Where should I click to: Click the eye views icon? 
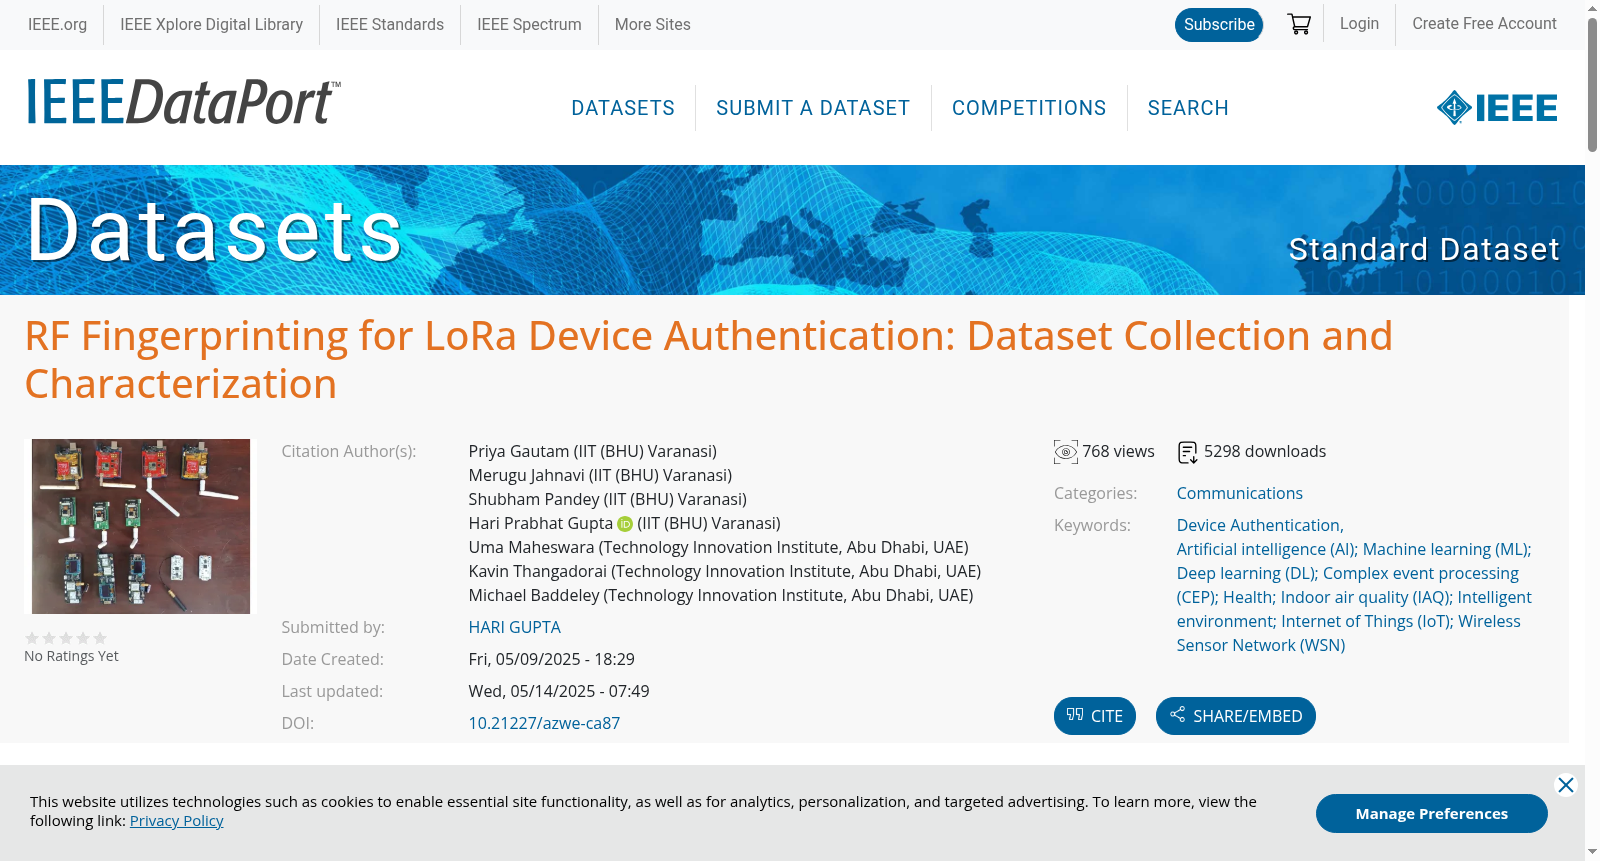tap(1066, 452)
